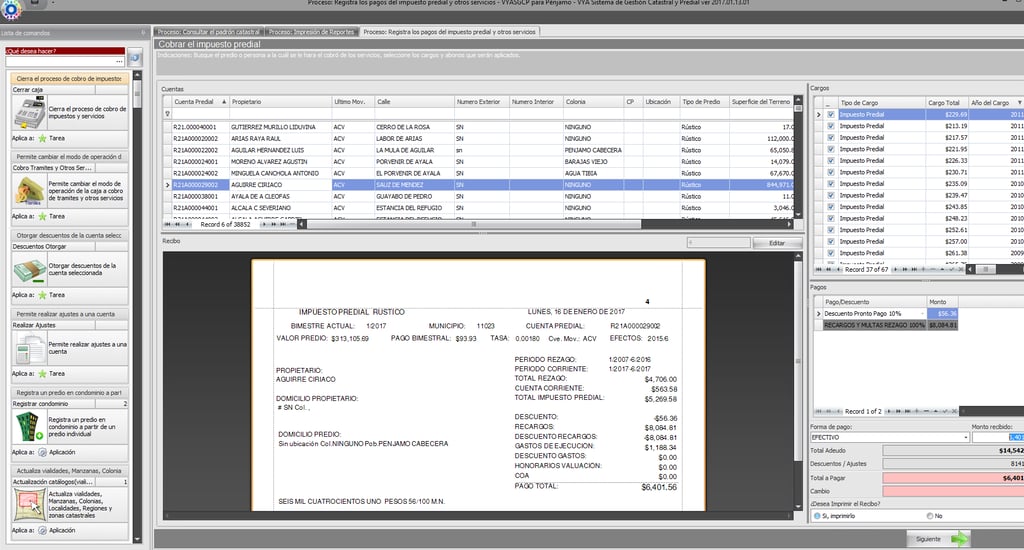Open the Actualización catálogos map icon
1024x550 pixels.
28,502
